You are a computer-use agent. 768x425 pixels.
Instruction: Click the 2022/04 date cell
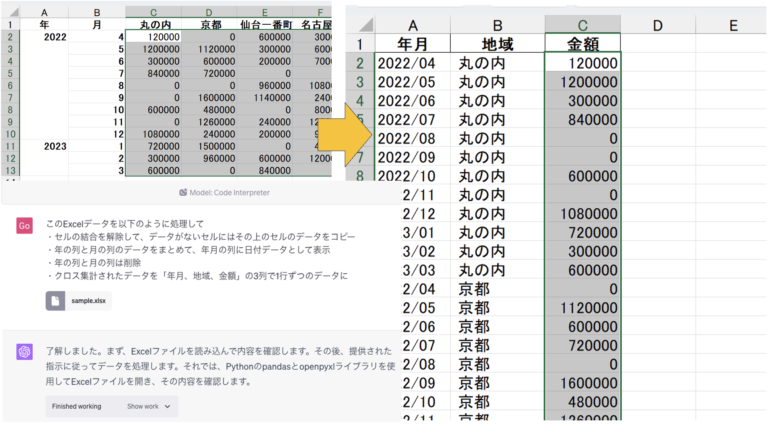click(x=414, y=62)
